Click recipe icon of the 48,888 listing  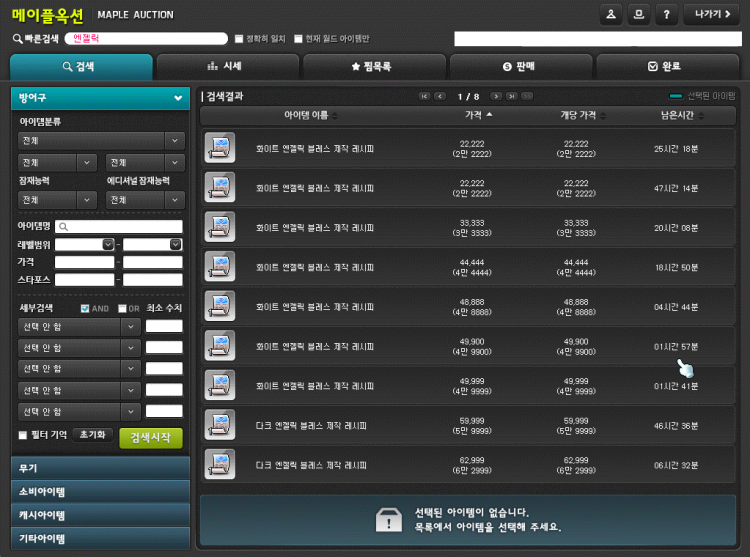(x=220, y=306)
